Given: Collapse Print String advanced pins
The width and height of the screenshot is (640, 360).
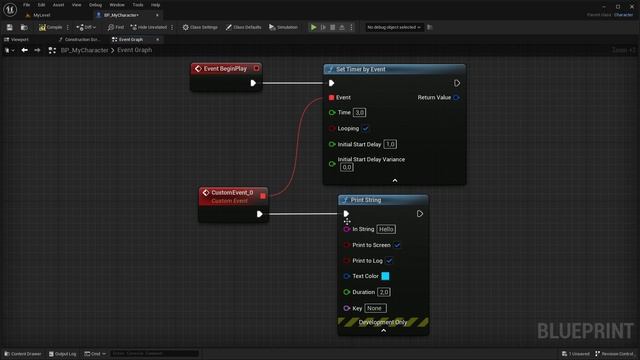Looking at the screenshot, I should [383, 331].
